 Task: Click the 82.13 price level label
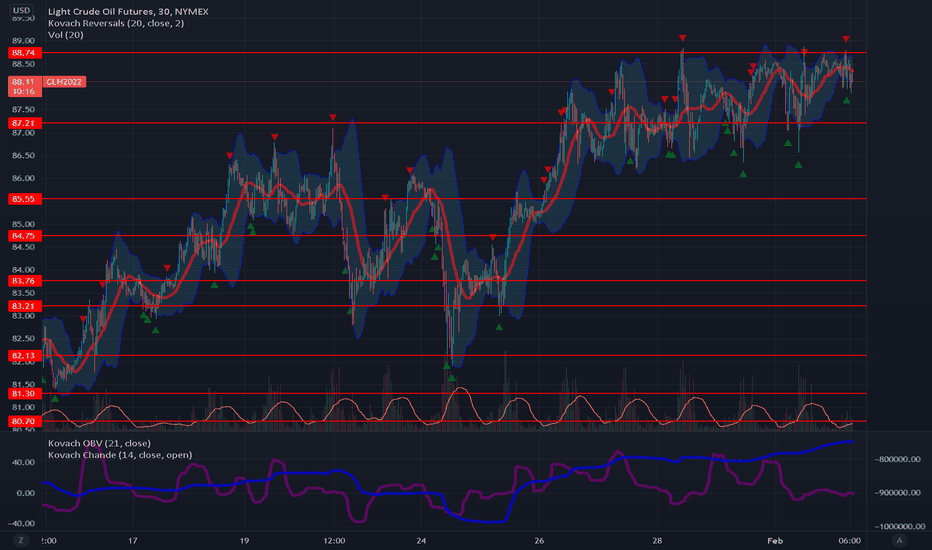pos(24,356)
